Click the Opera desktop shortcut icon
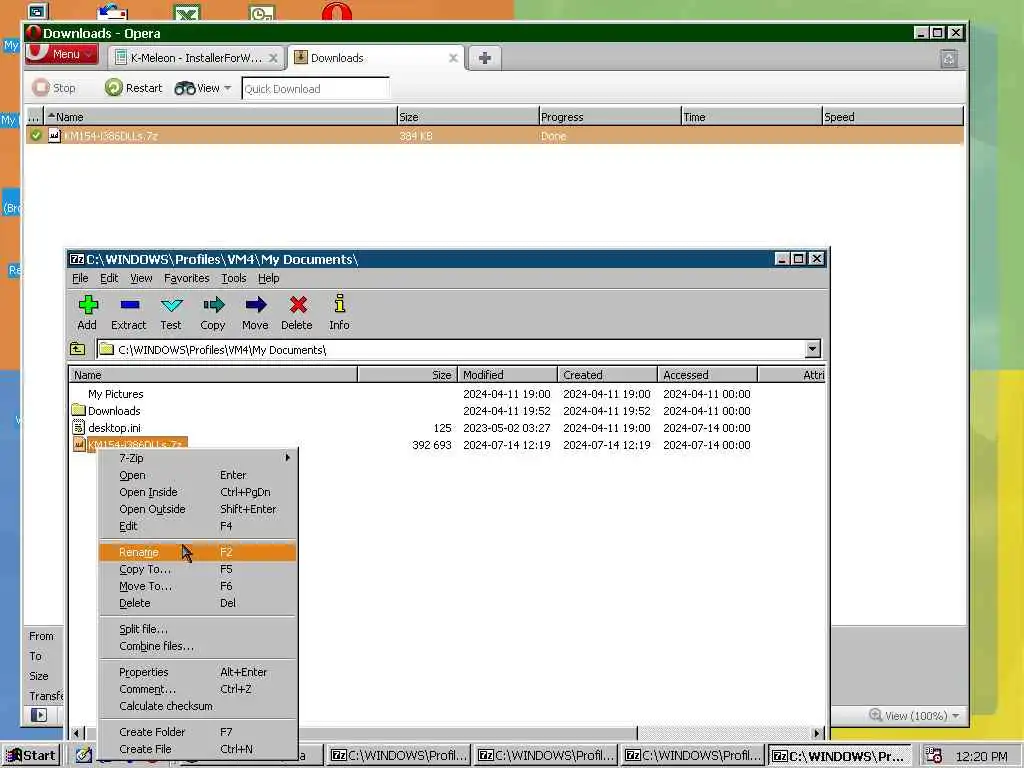This screenshot has width=1024, height=768. (x=337, y=10)
